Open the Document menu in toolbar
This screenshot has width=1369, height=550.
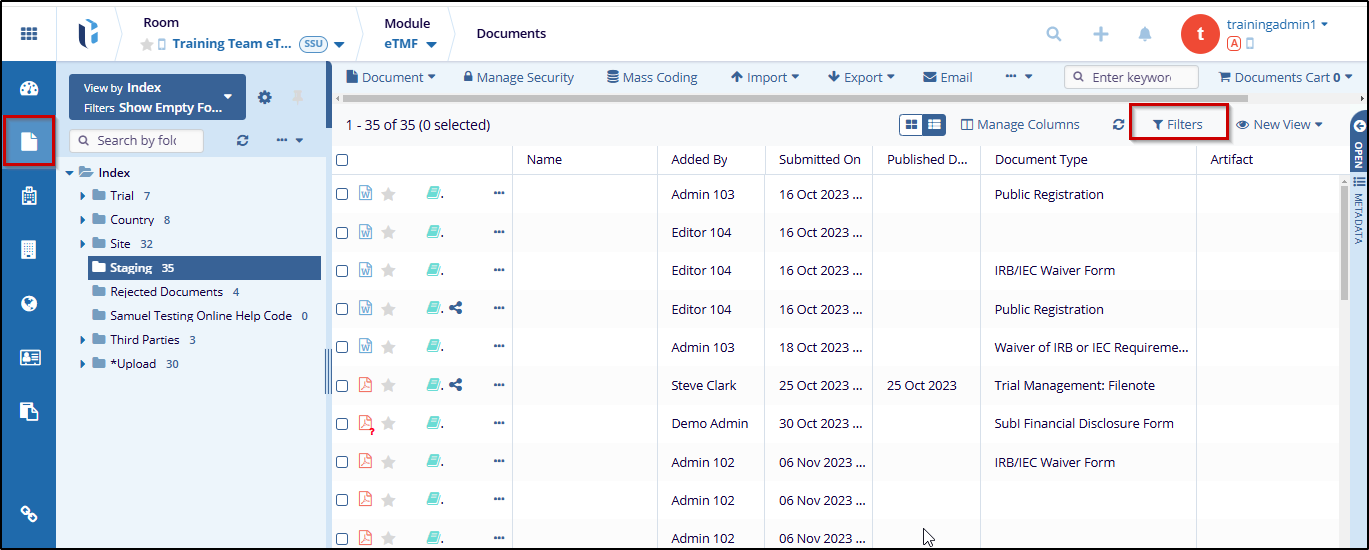click(x=390, y=77)
